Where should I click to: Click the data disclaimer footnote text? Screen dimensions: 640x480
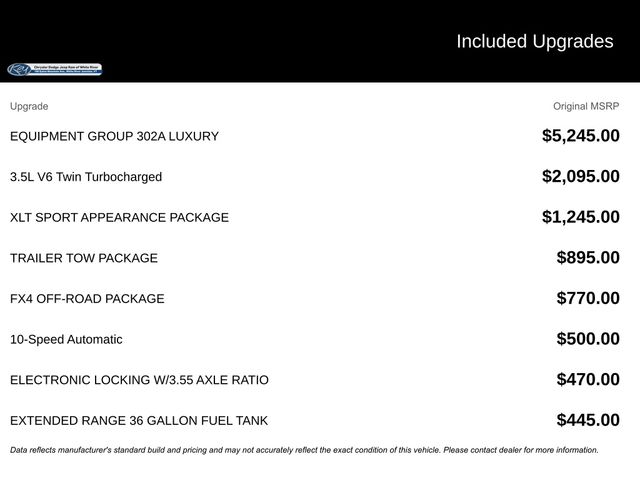304,450
